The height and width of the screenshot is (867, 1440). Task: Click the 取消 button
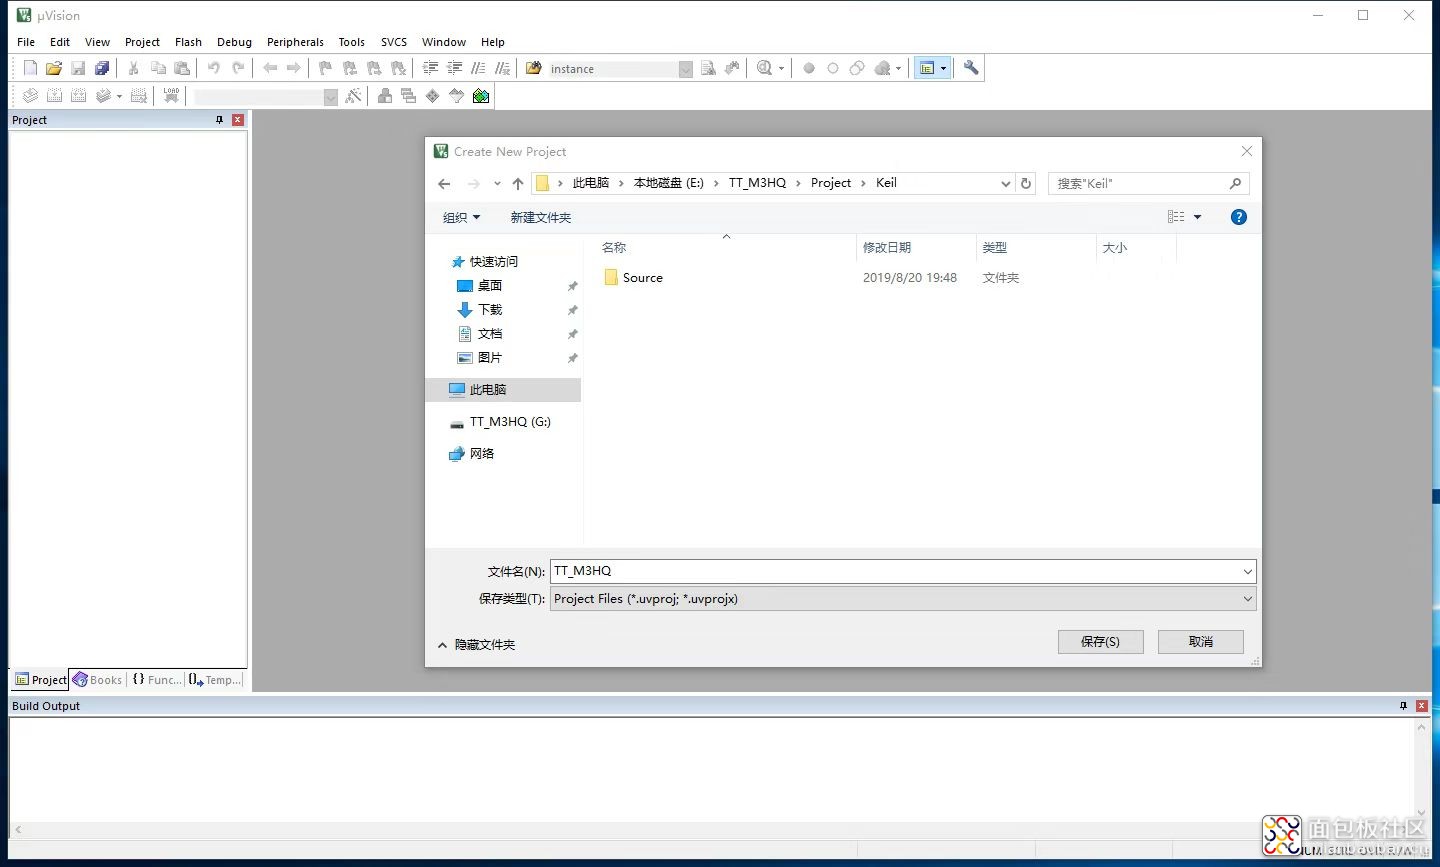click(1200, 642)
